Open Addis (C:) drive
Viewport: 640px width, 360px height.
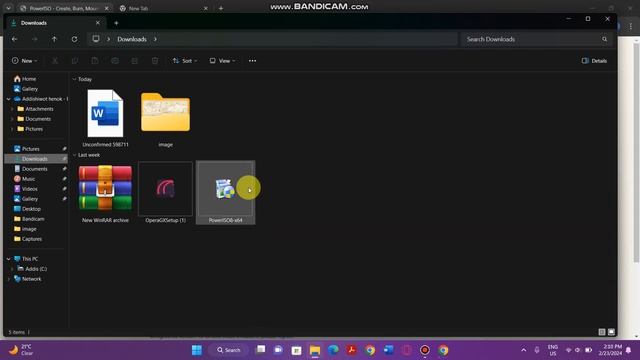tap(36, 269)
